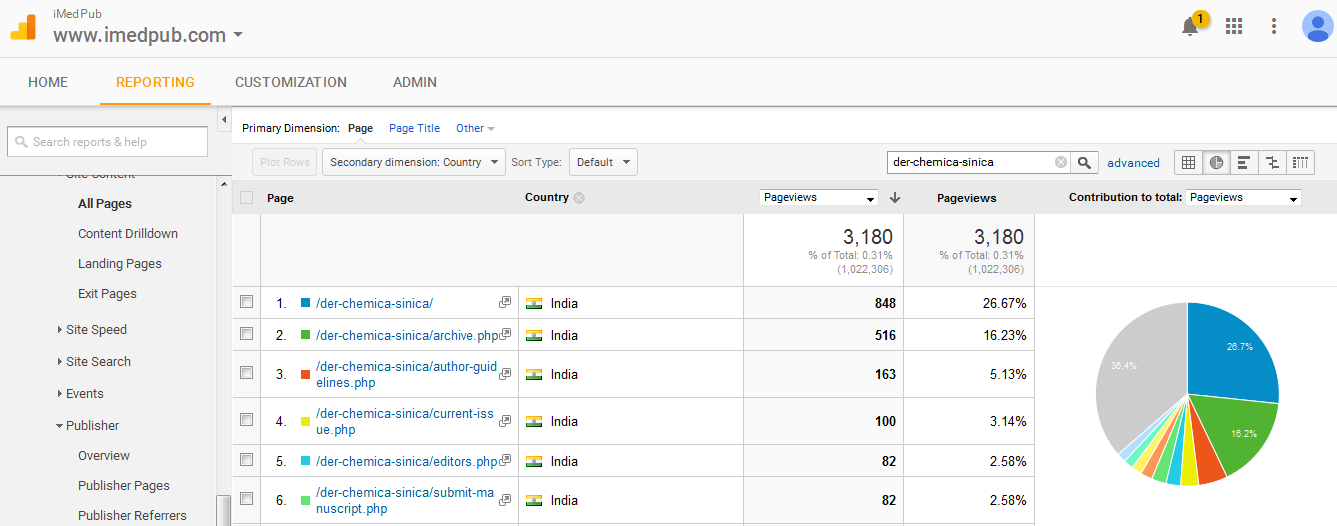Screen dimensions: 1337x526
Task: Run the table search magnifier button
Action: tap(1084, 162)
